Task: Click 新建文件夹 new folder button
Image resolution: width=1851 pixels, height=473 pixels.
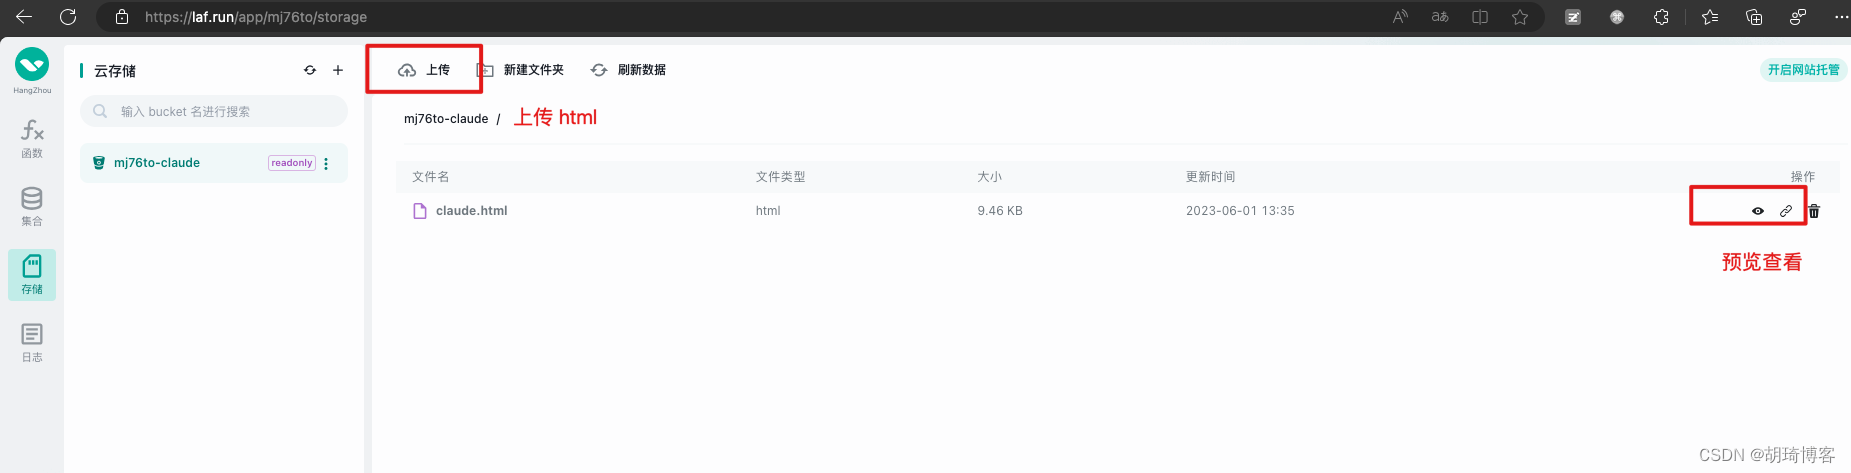Action: 520,70
